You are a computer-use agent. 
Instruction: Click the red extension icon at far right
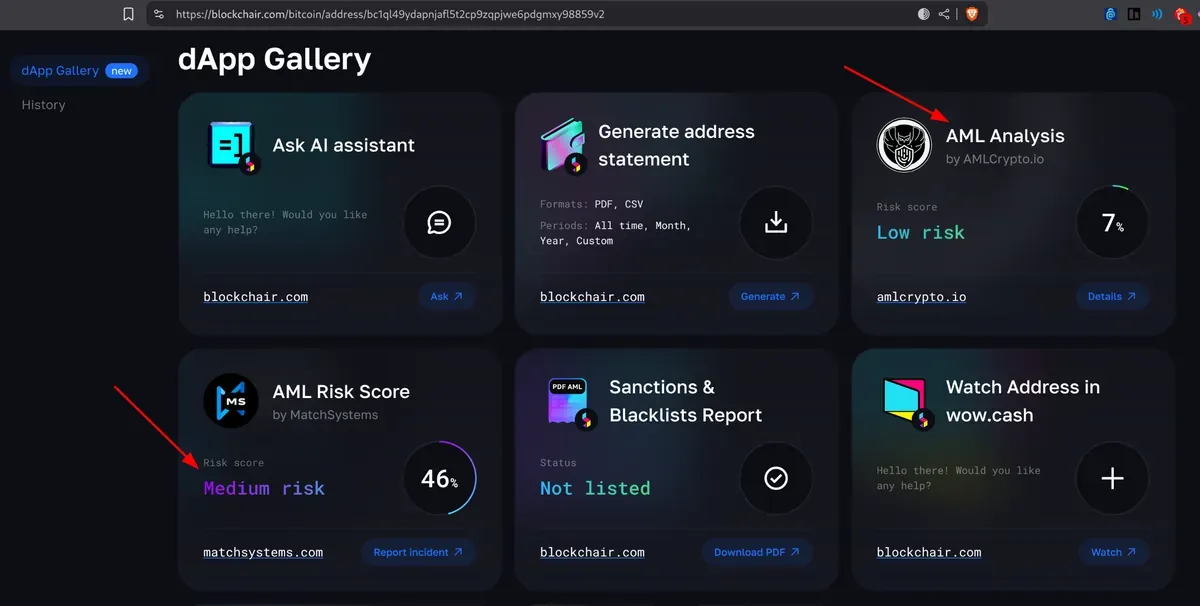coord(1182,14)
